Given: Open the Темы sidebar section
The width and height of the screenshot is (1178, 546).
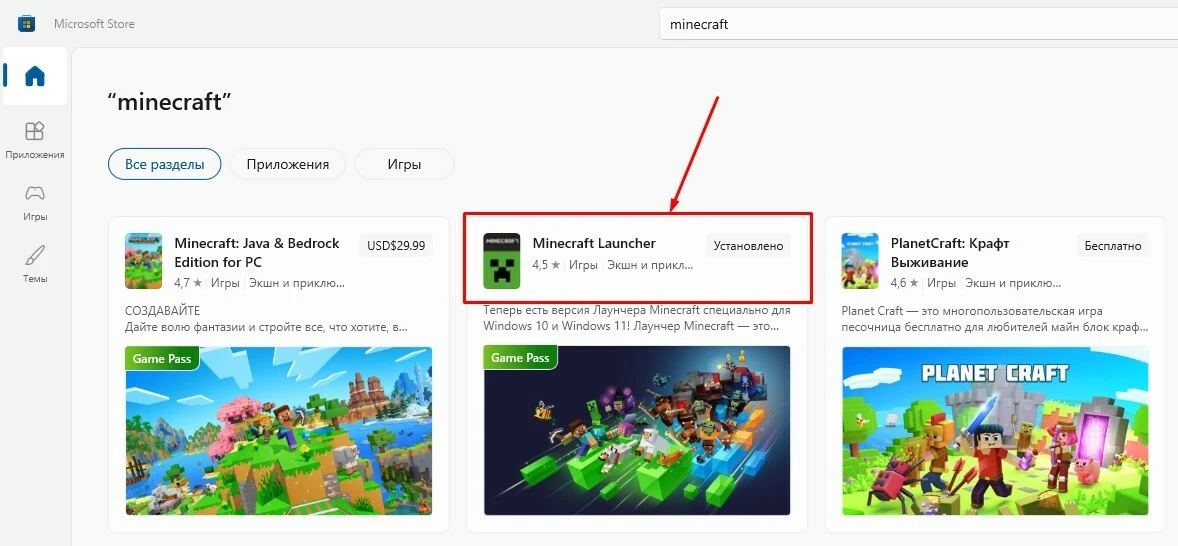Looking at the screenshot, I should tap(35, 263).
